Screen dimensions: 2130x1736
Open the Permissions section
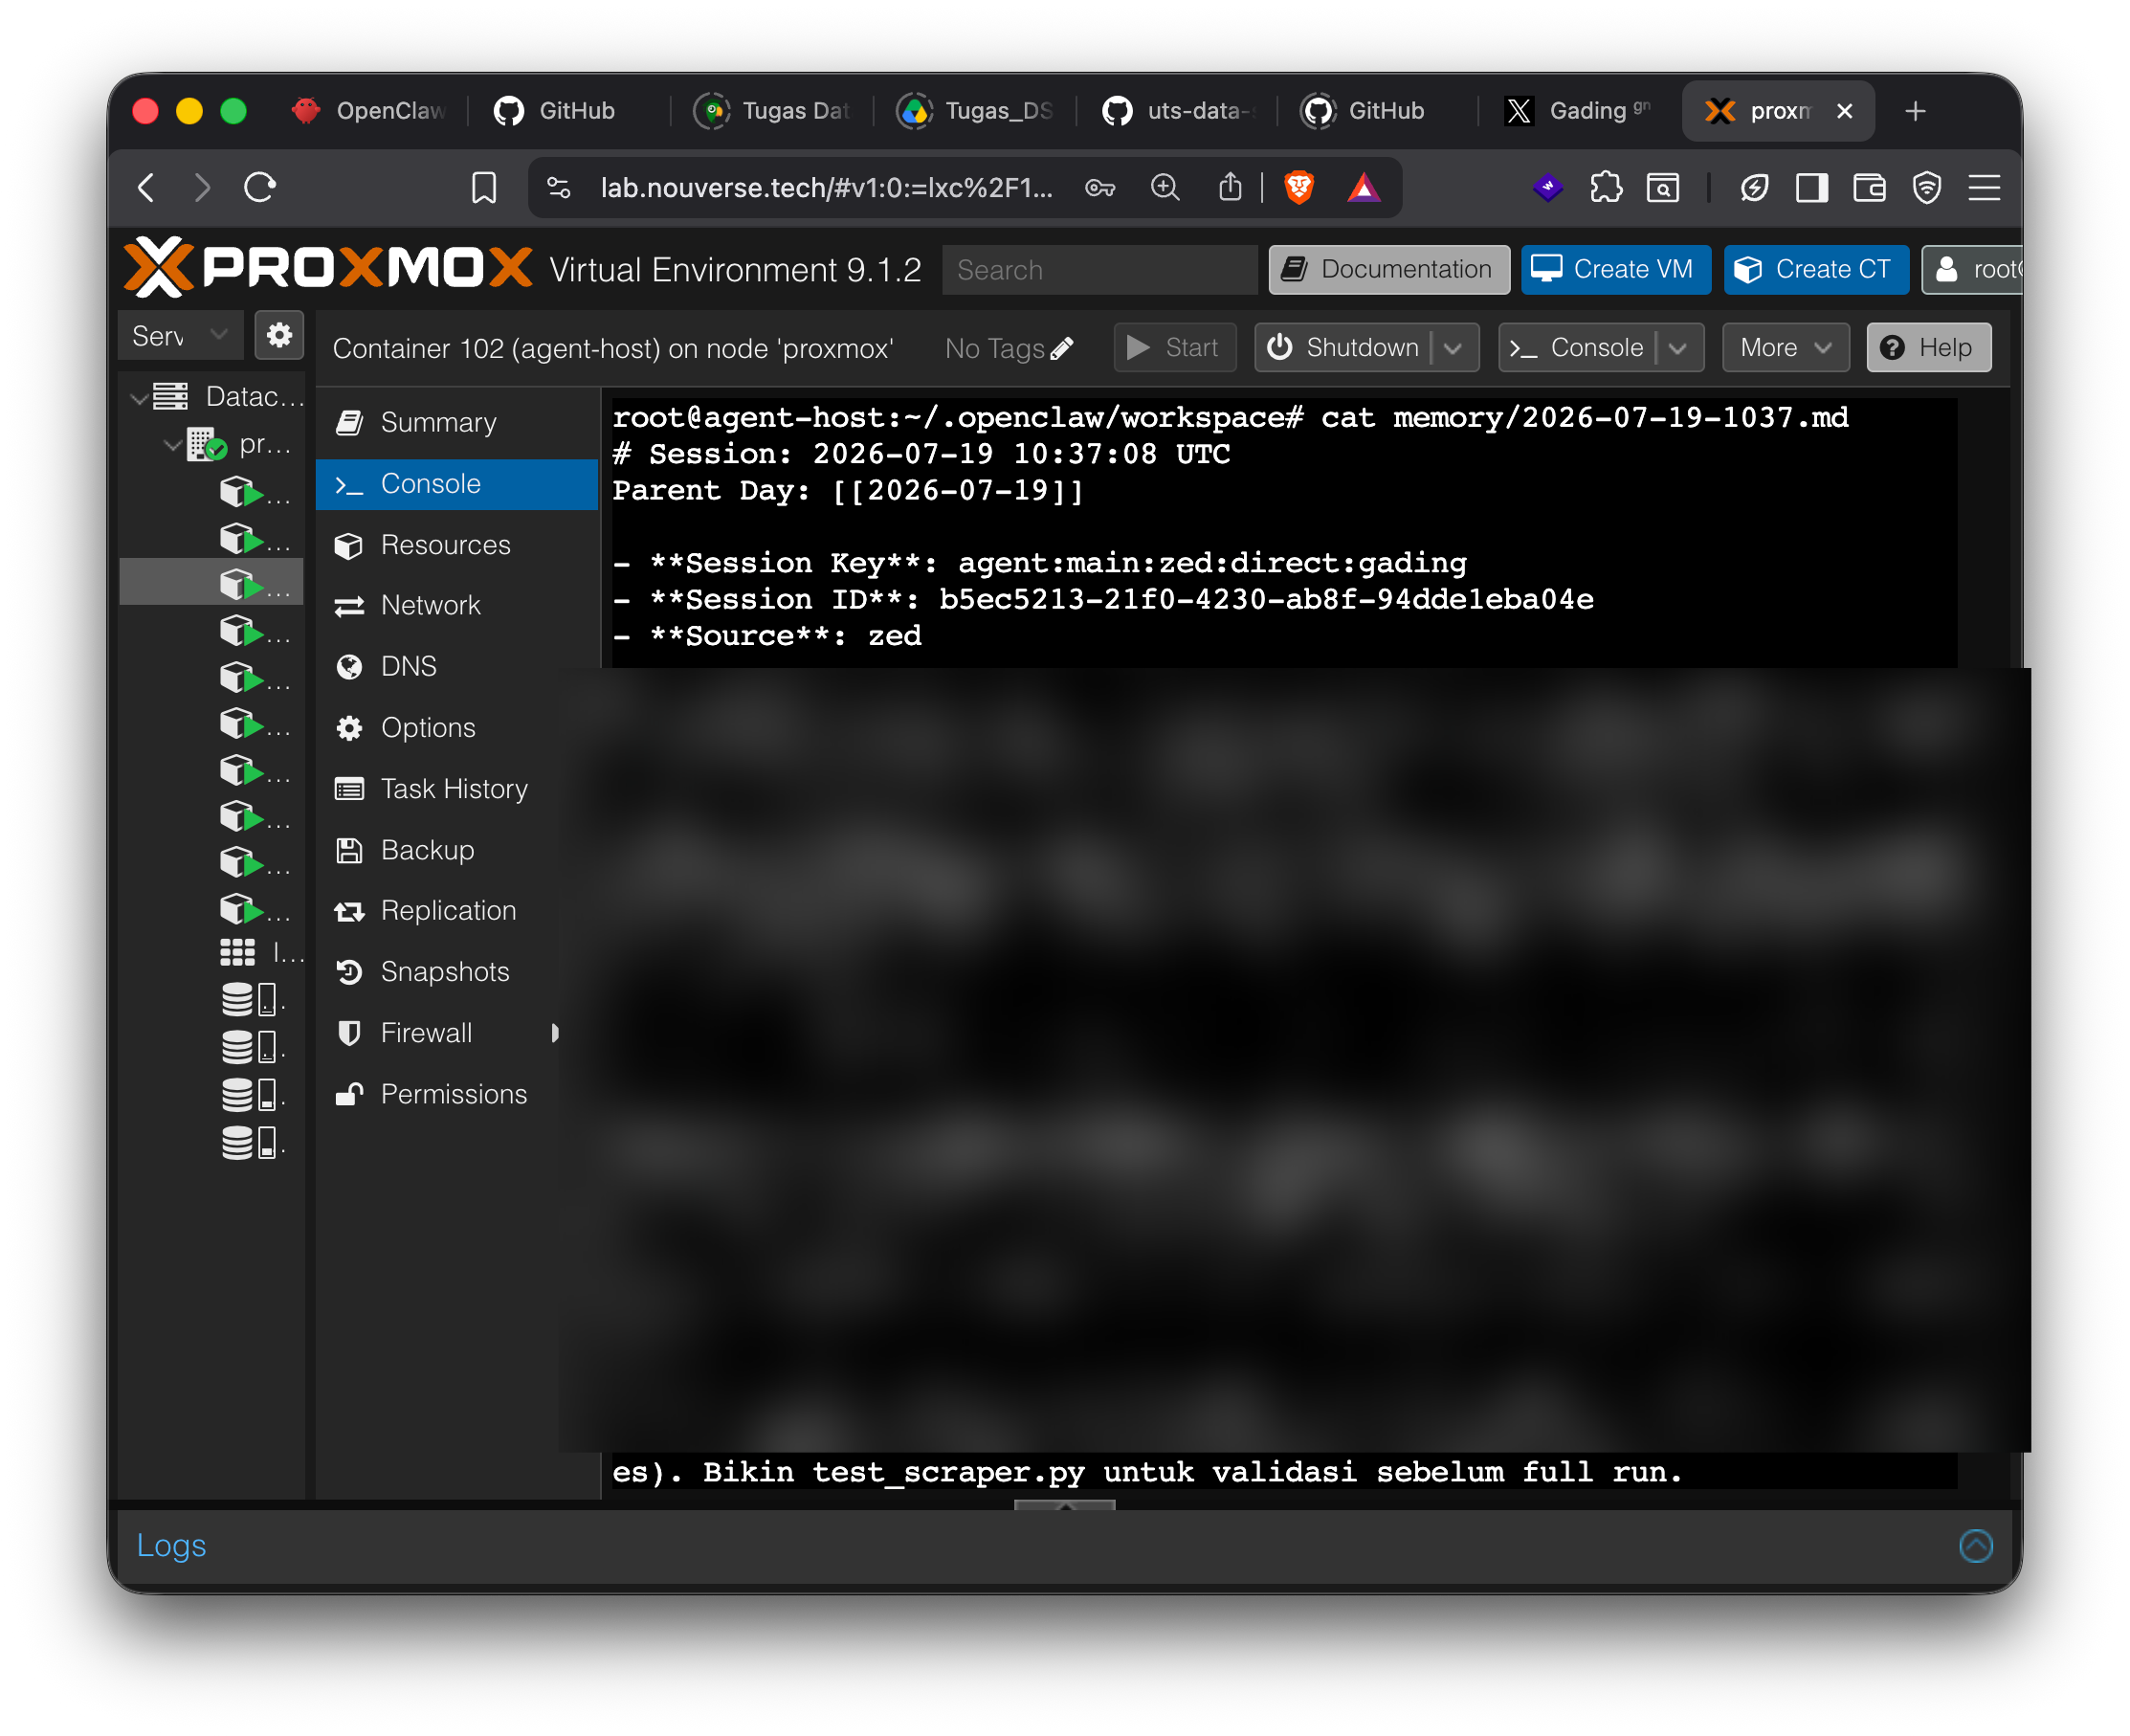point(457,1094)
